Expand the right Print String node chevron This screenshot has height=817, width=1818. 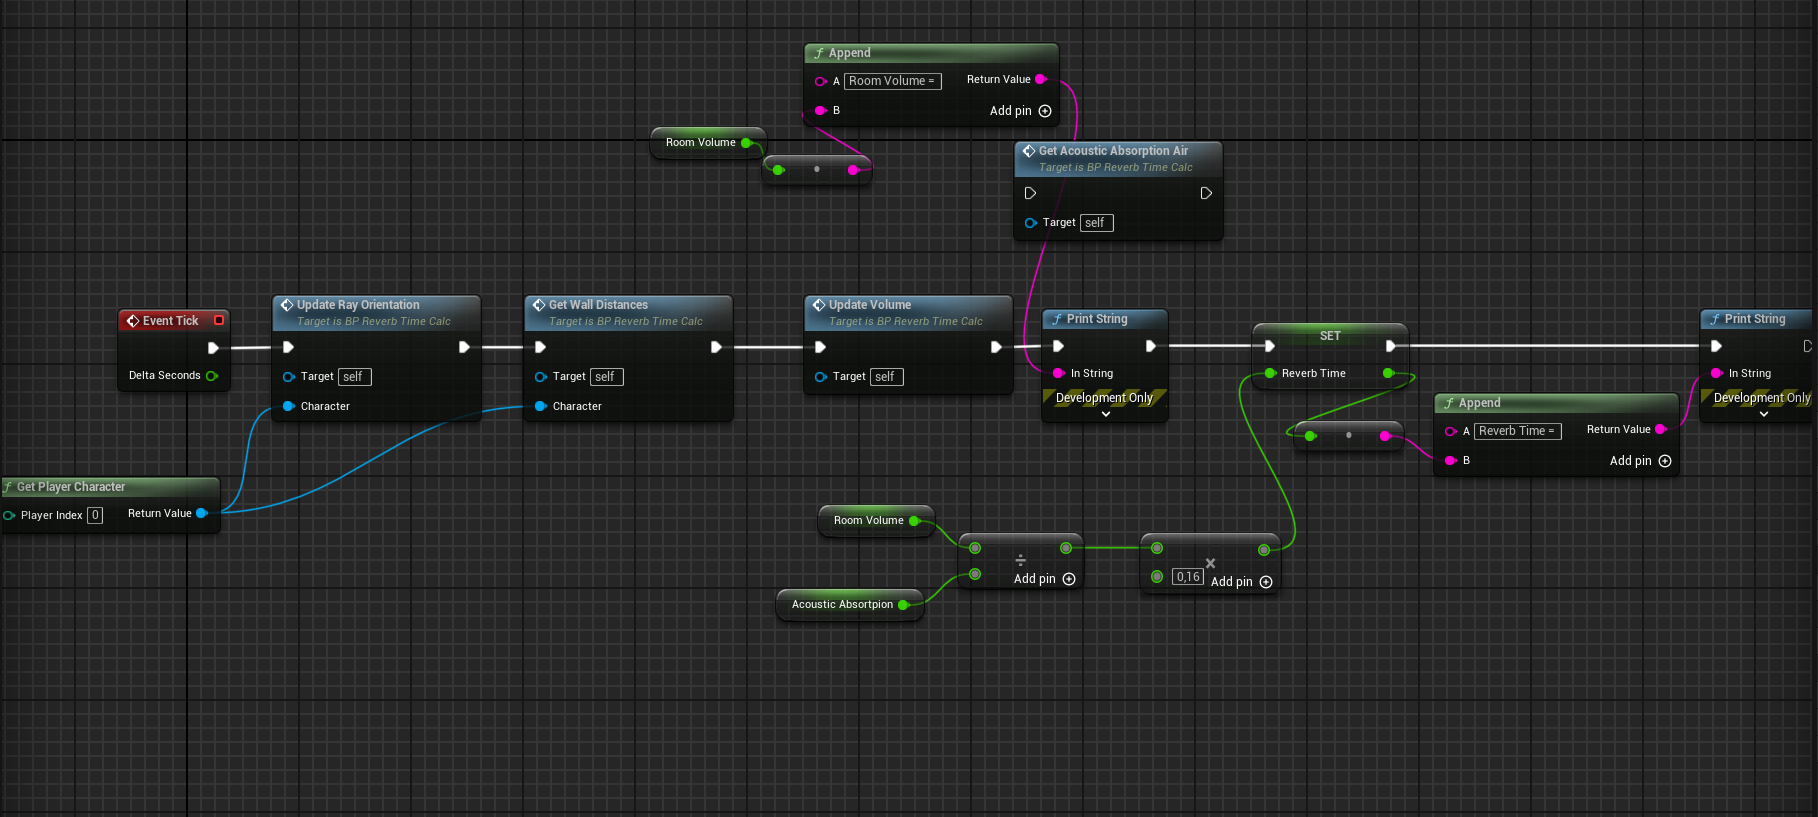[x=1763, y=414]
